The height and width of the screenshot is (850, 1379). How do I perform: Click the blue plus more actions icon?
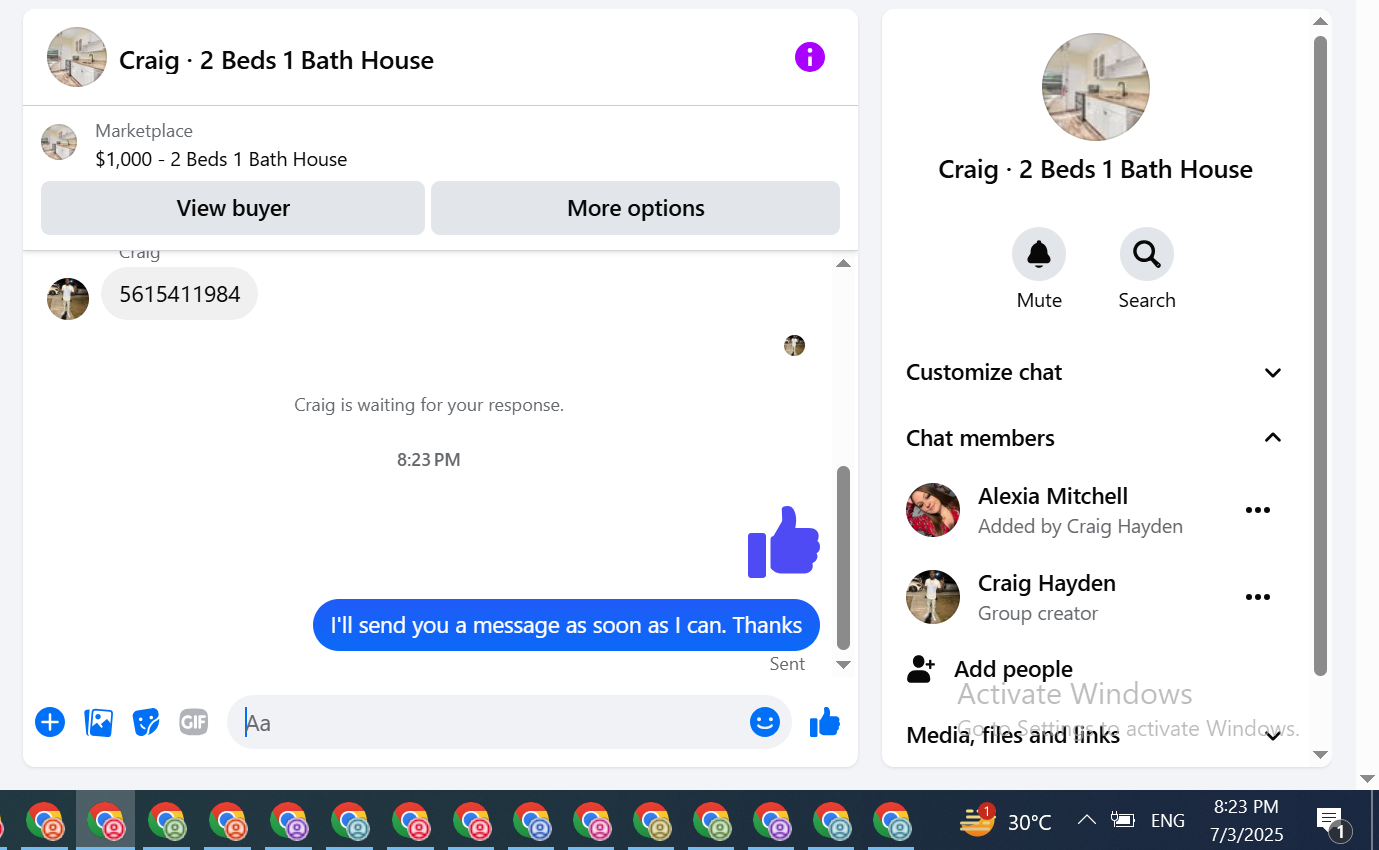[x=50, y=722]
